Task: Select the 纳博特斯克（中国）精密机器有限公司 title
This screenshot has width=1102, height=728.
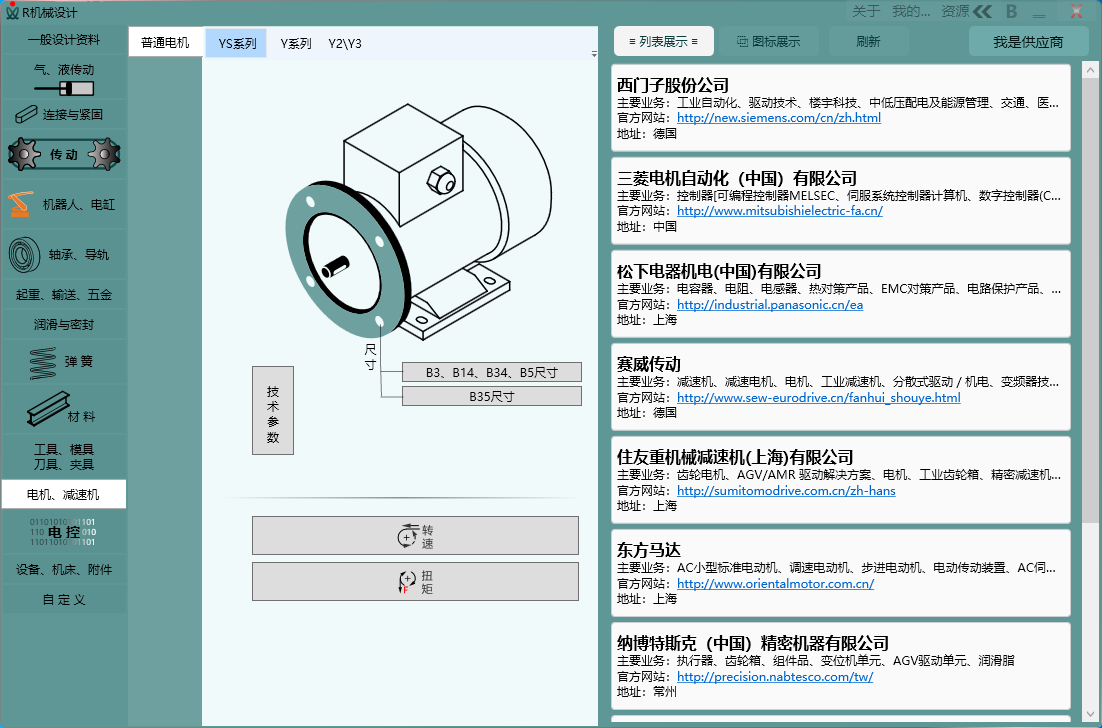Action: [753, 643]
